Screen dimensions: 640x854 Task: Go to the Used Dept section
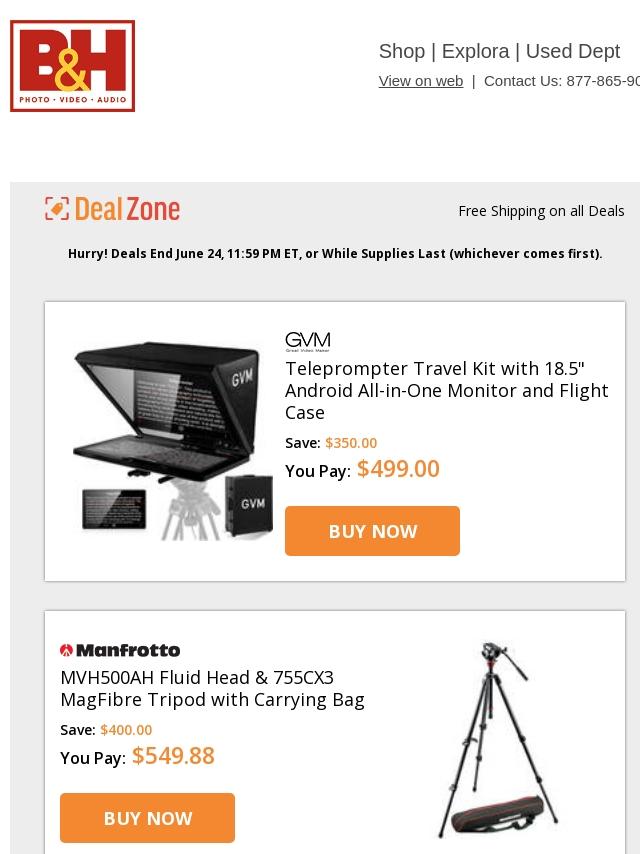[572, 51]
